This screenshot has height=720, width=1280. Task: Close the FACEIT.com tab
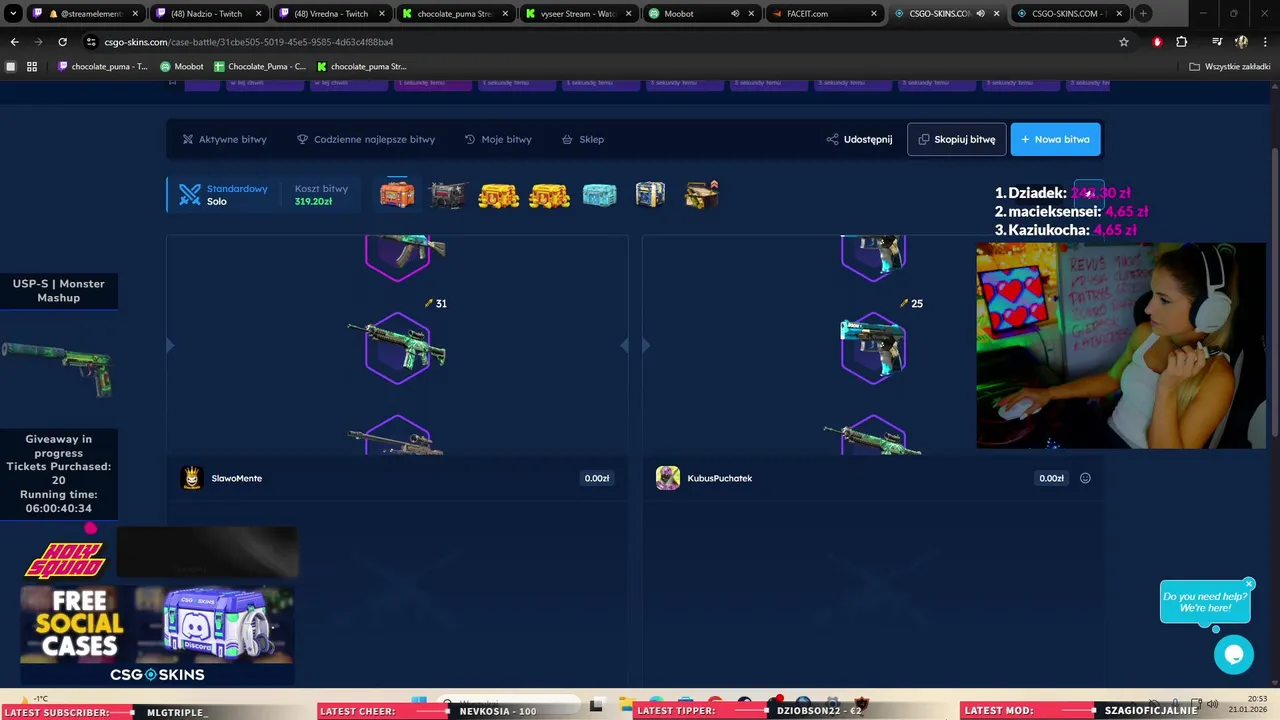[873, 13]
